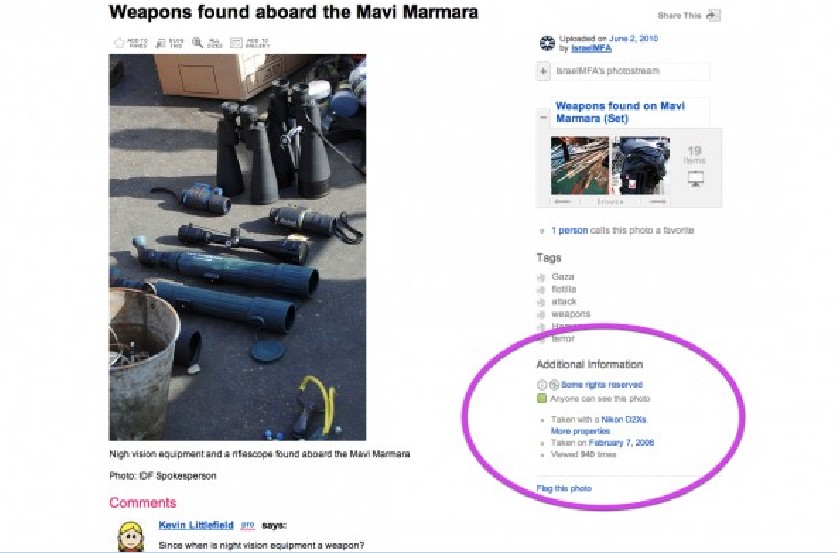
Task: Open All Sizes magnifier icon
Action: click(x=198, y=43)
